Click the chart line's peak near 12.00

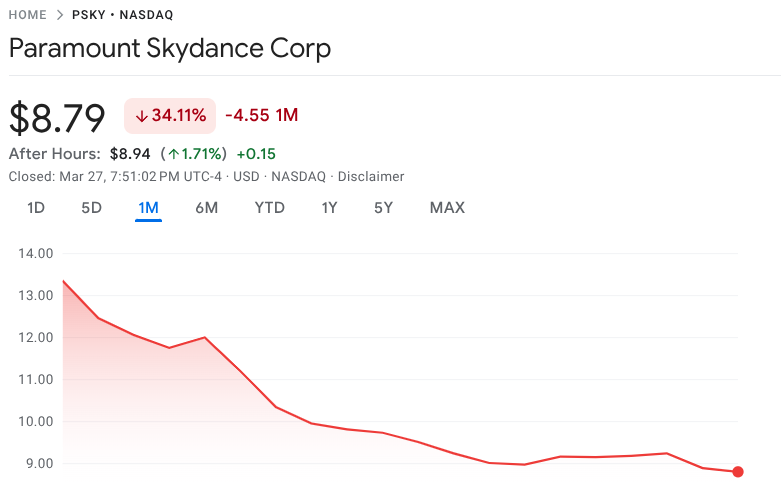coord(205,338)
